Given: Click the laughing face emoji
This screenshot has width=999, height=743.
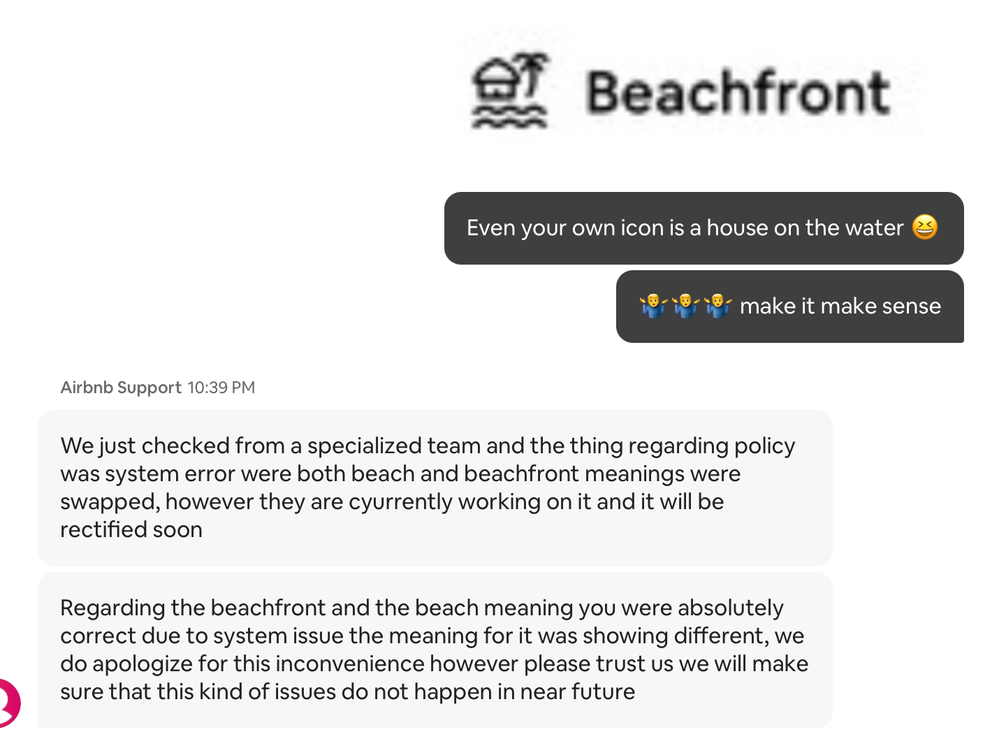Looking at the screenshot, I should [x=925, y=228].
